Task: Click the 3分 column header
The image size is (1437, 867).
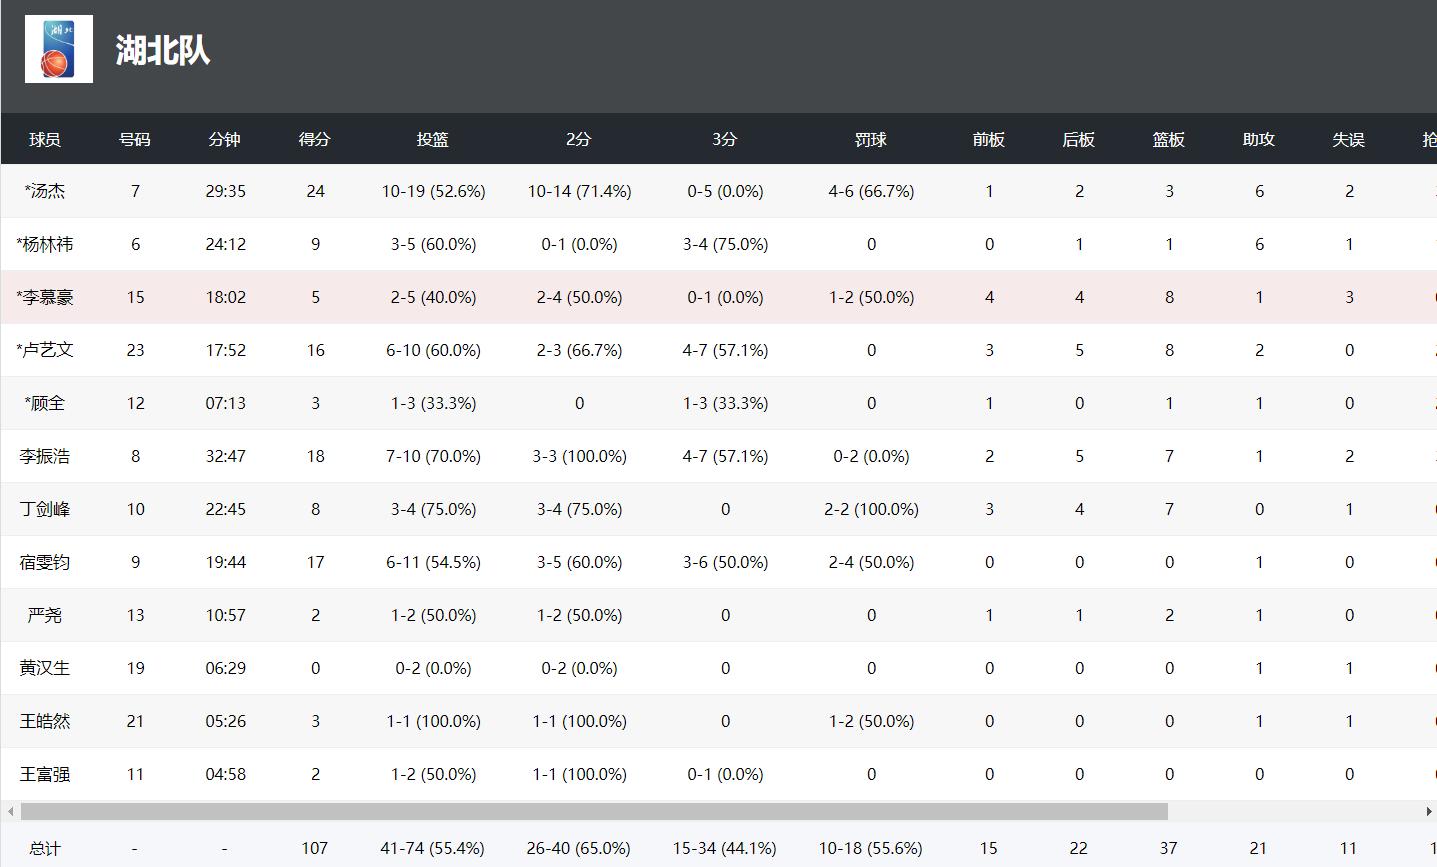Action: pyautogui.click(x=725, y=139)
